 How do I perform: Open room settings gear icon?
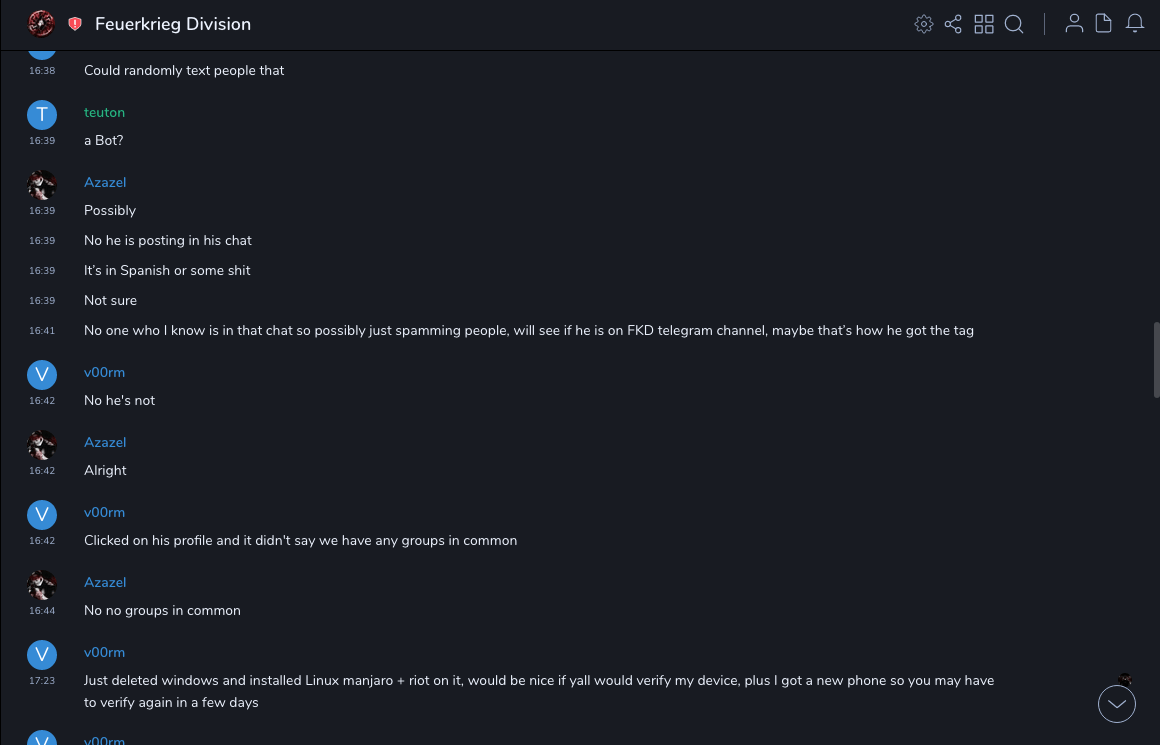924,24
